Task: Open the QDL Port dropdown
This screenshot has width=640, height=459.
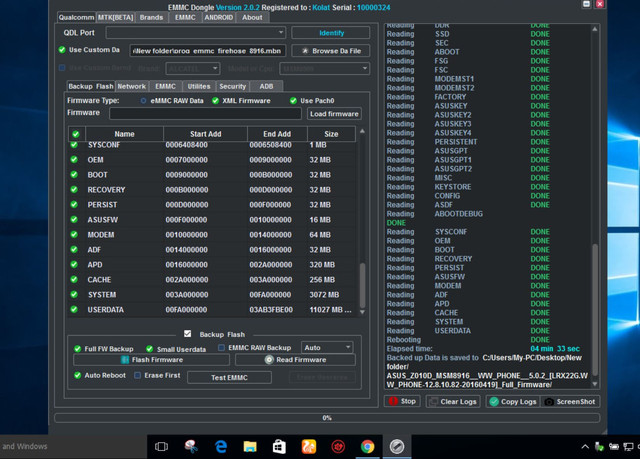Action: click(x=196, y=33)
